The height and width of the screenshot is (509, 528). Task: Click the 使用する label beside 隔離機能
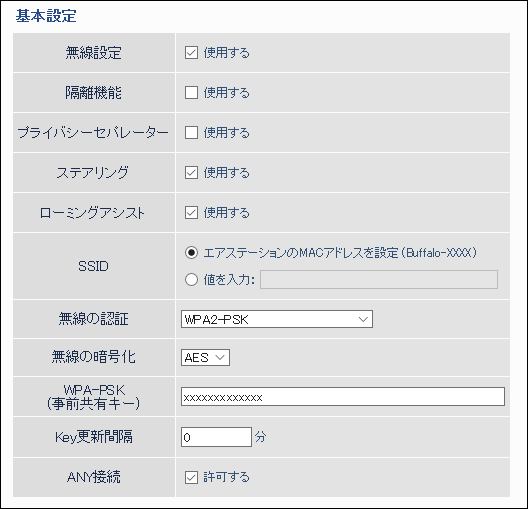(x=226, y=93)
